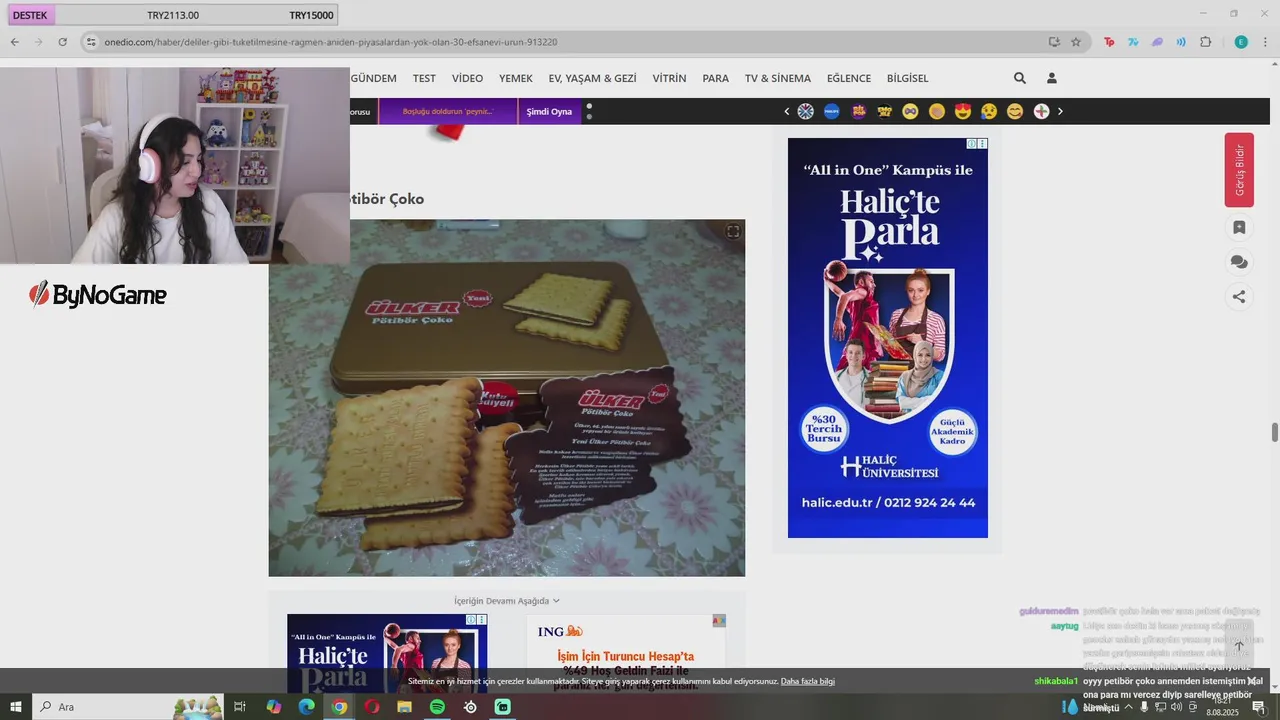Screen dimensions: 1280x720
Task: Open the red Tp browser extension
Action: tap(1109, 42)
